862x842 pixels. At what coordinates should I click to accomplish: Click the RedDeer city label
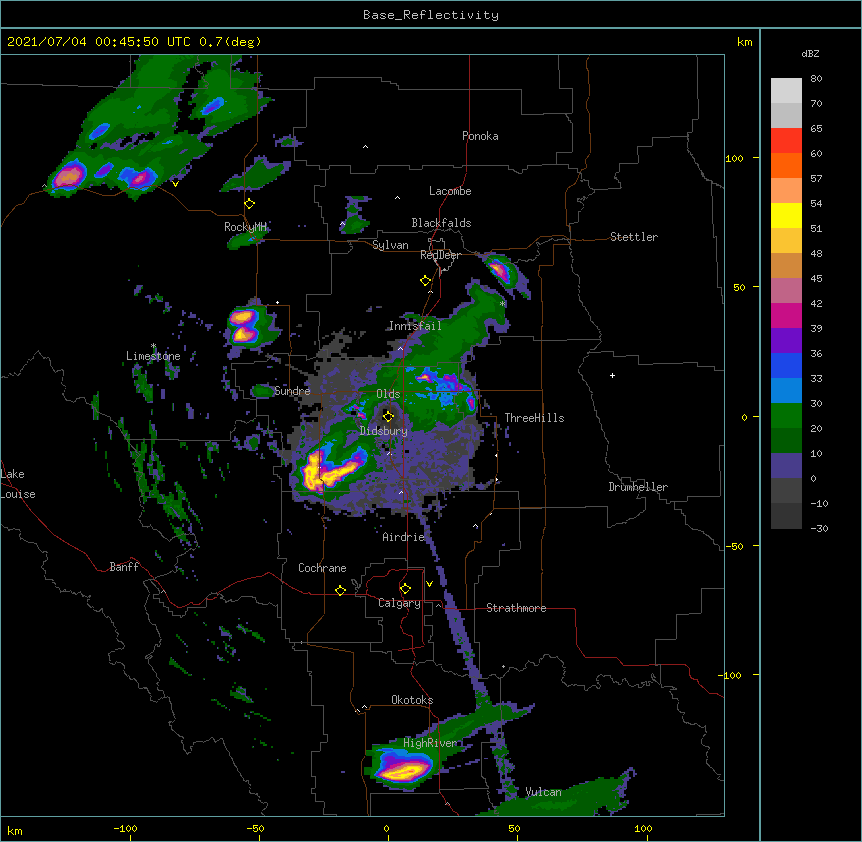tap(440, 255)
